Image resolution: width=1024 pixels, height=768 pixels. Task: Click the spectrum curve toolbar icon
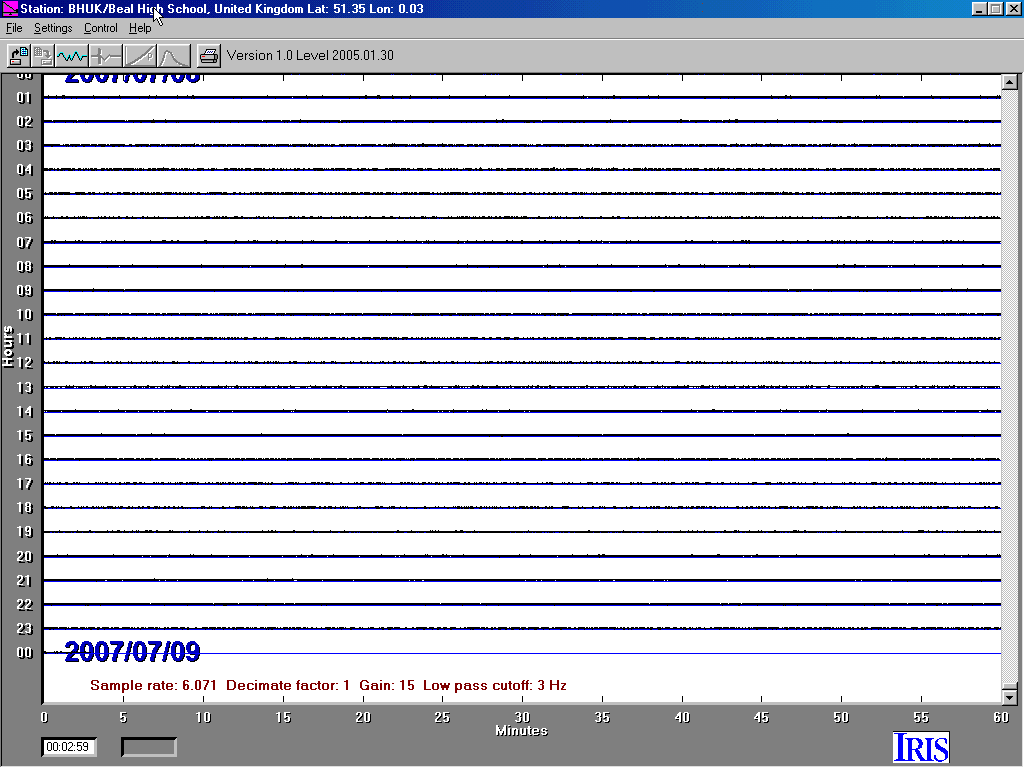click(x=174, y=55)
